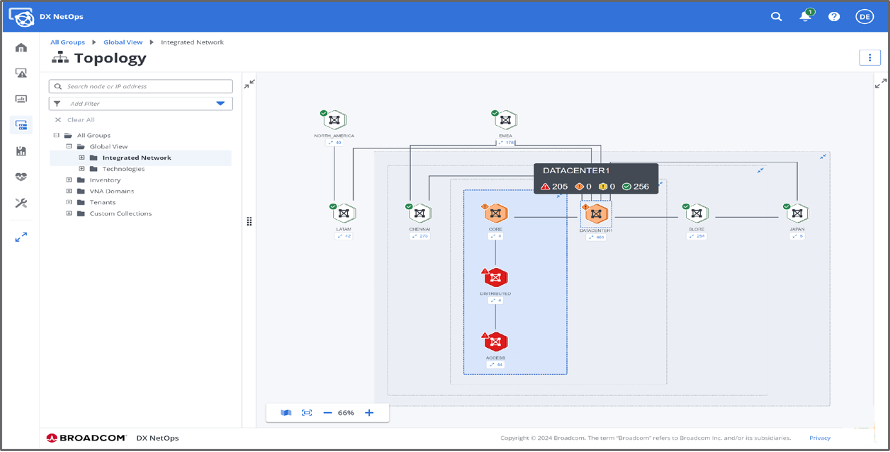Screen dimensions: 890x452
Task: Click the plus zoom in button
Action: click(369, 412)
